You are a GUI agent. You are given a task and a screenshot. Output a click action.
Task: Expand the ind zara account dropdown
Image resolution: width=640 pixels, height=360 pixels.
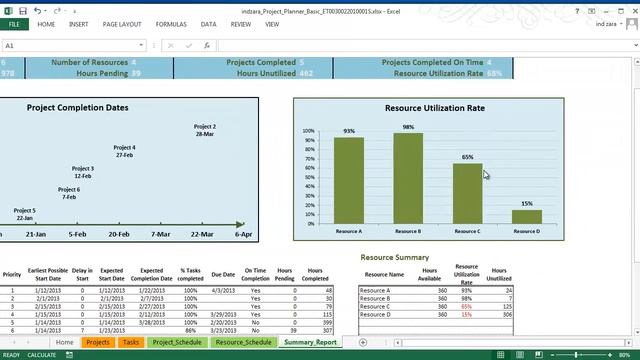(621, 24)
